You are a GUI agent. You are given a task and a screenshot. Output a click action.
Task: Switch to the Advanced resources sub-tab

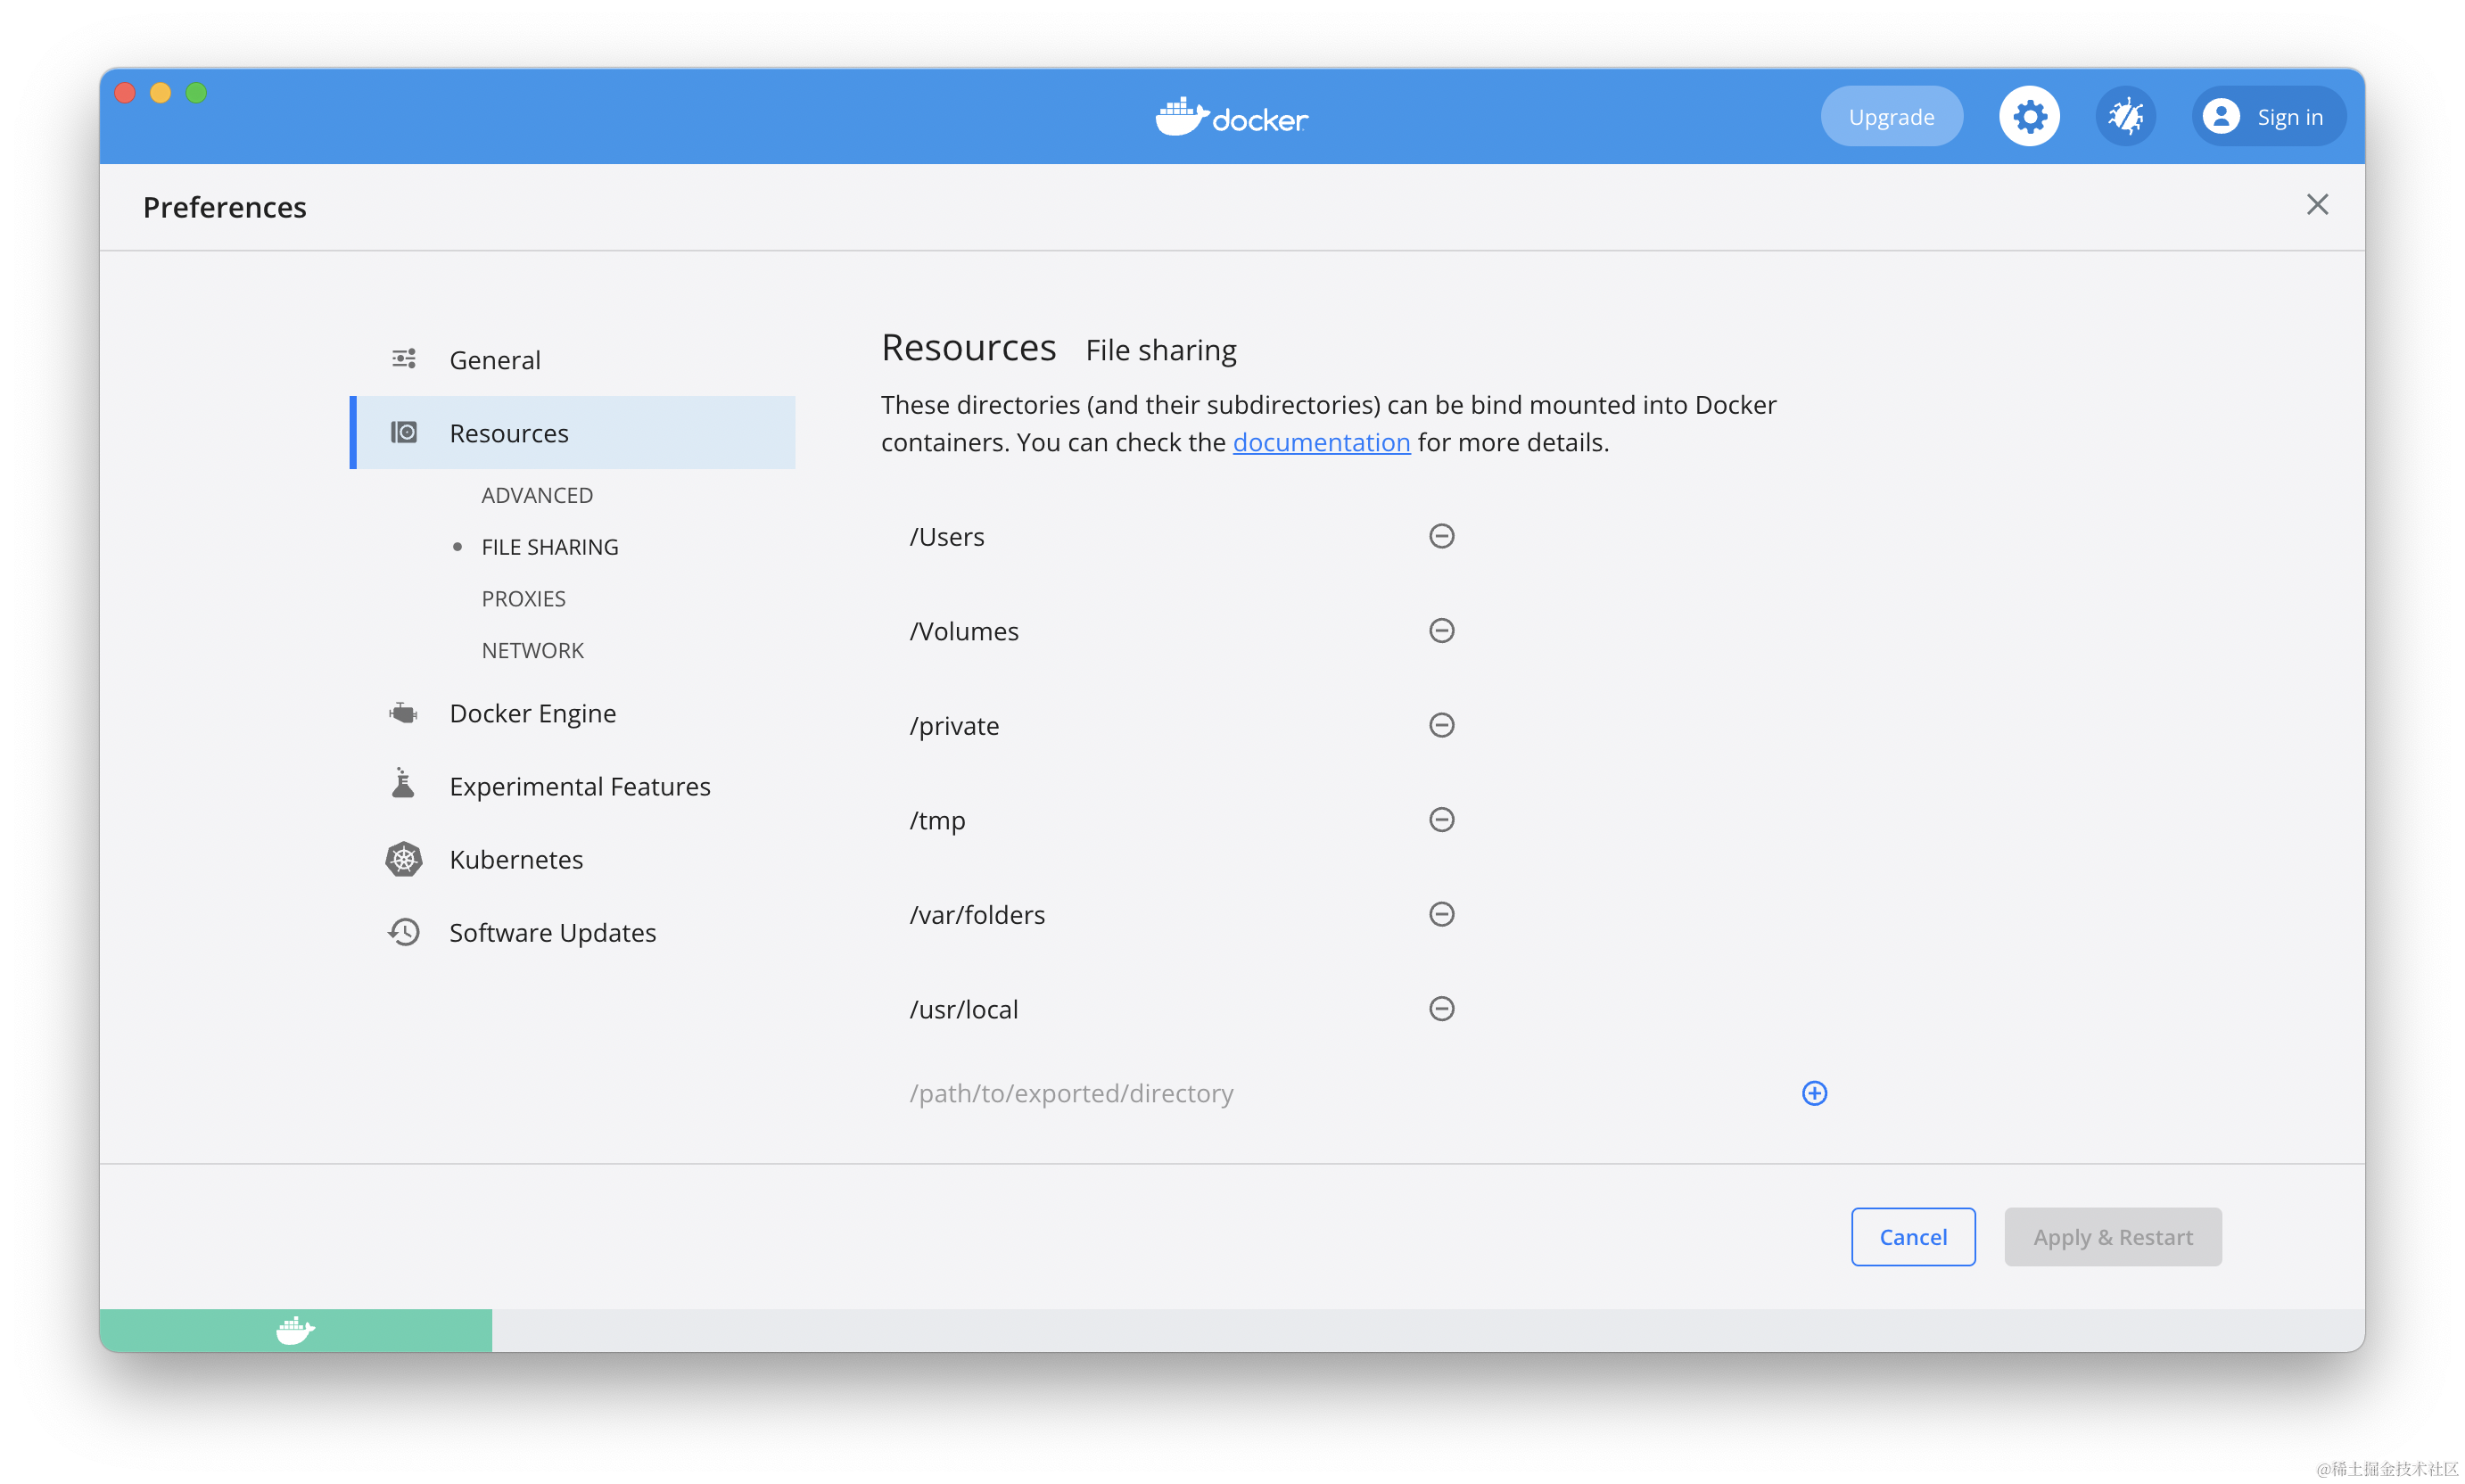click(x=537, y=495)
